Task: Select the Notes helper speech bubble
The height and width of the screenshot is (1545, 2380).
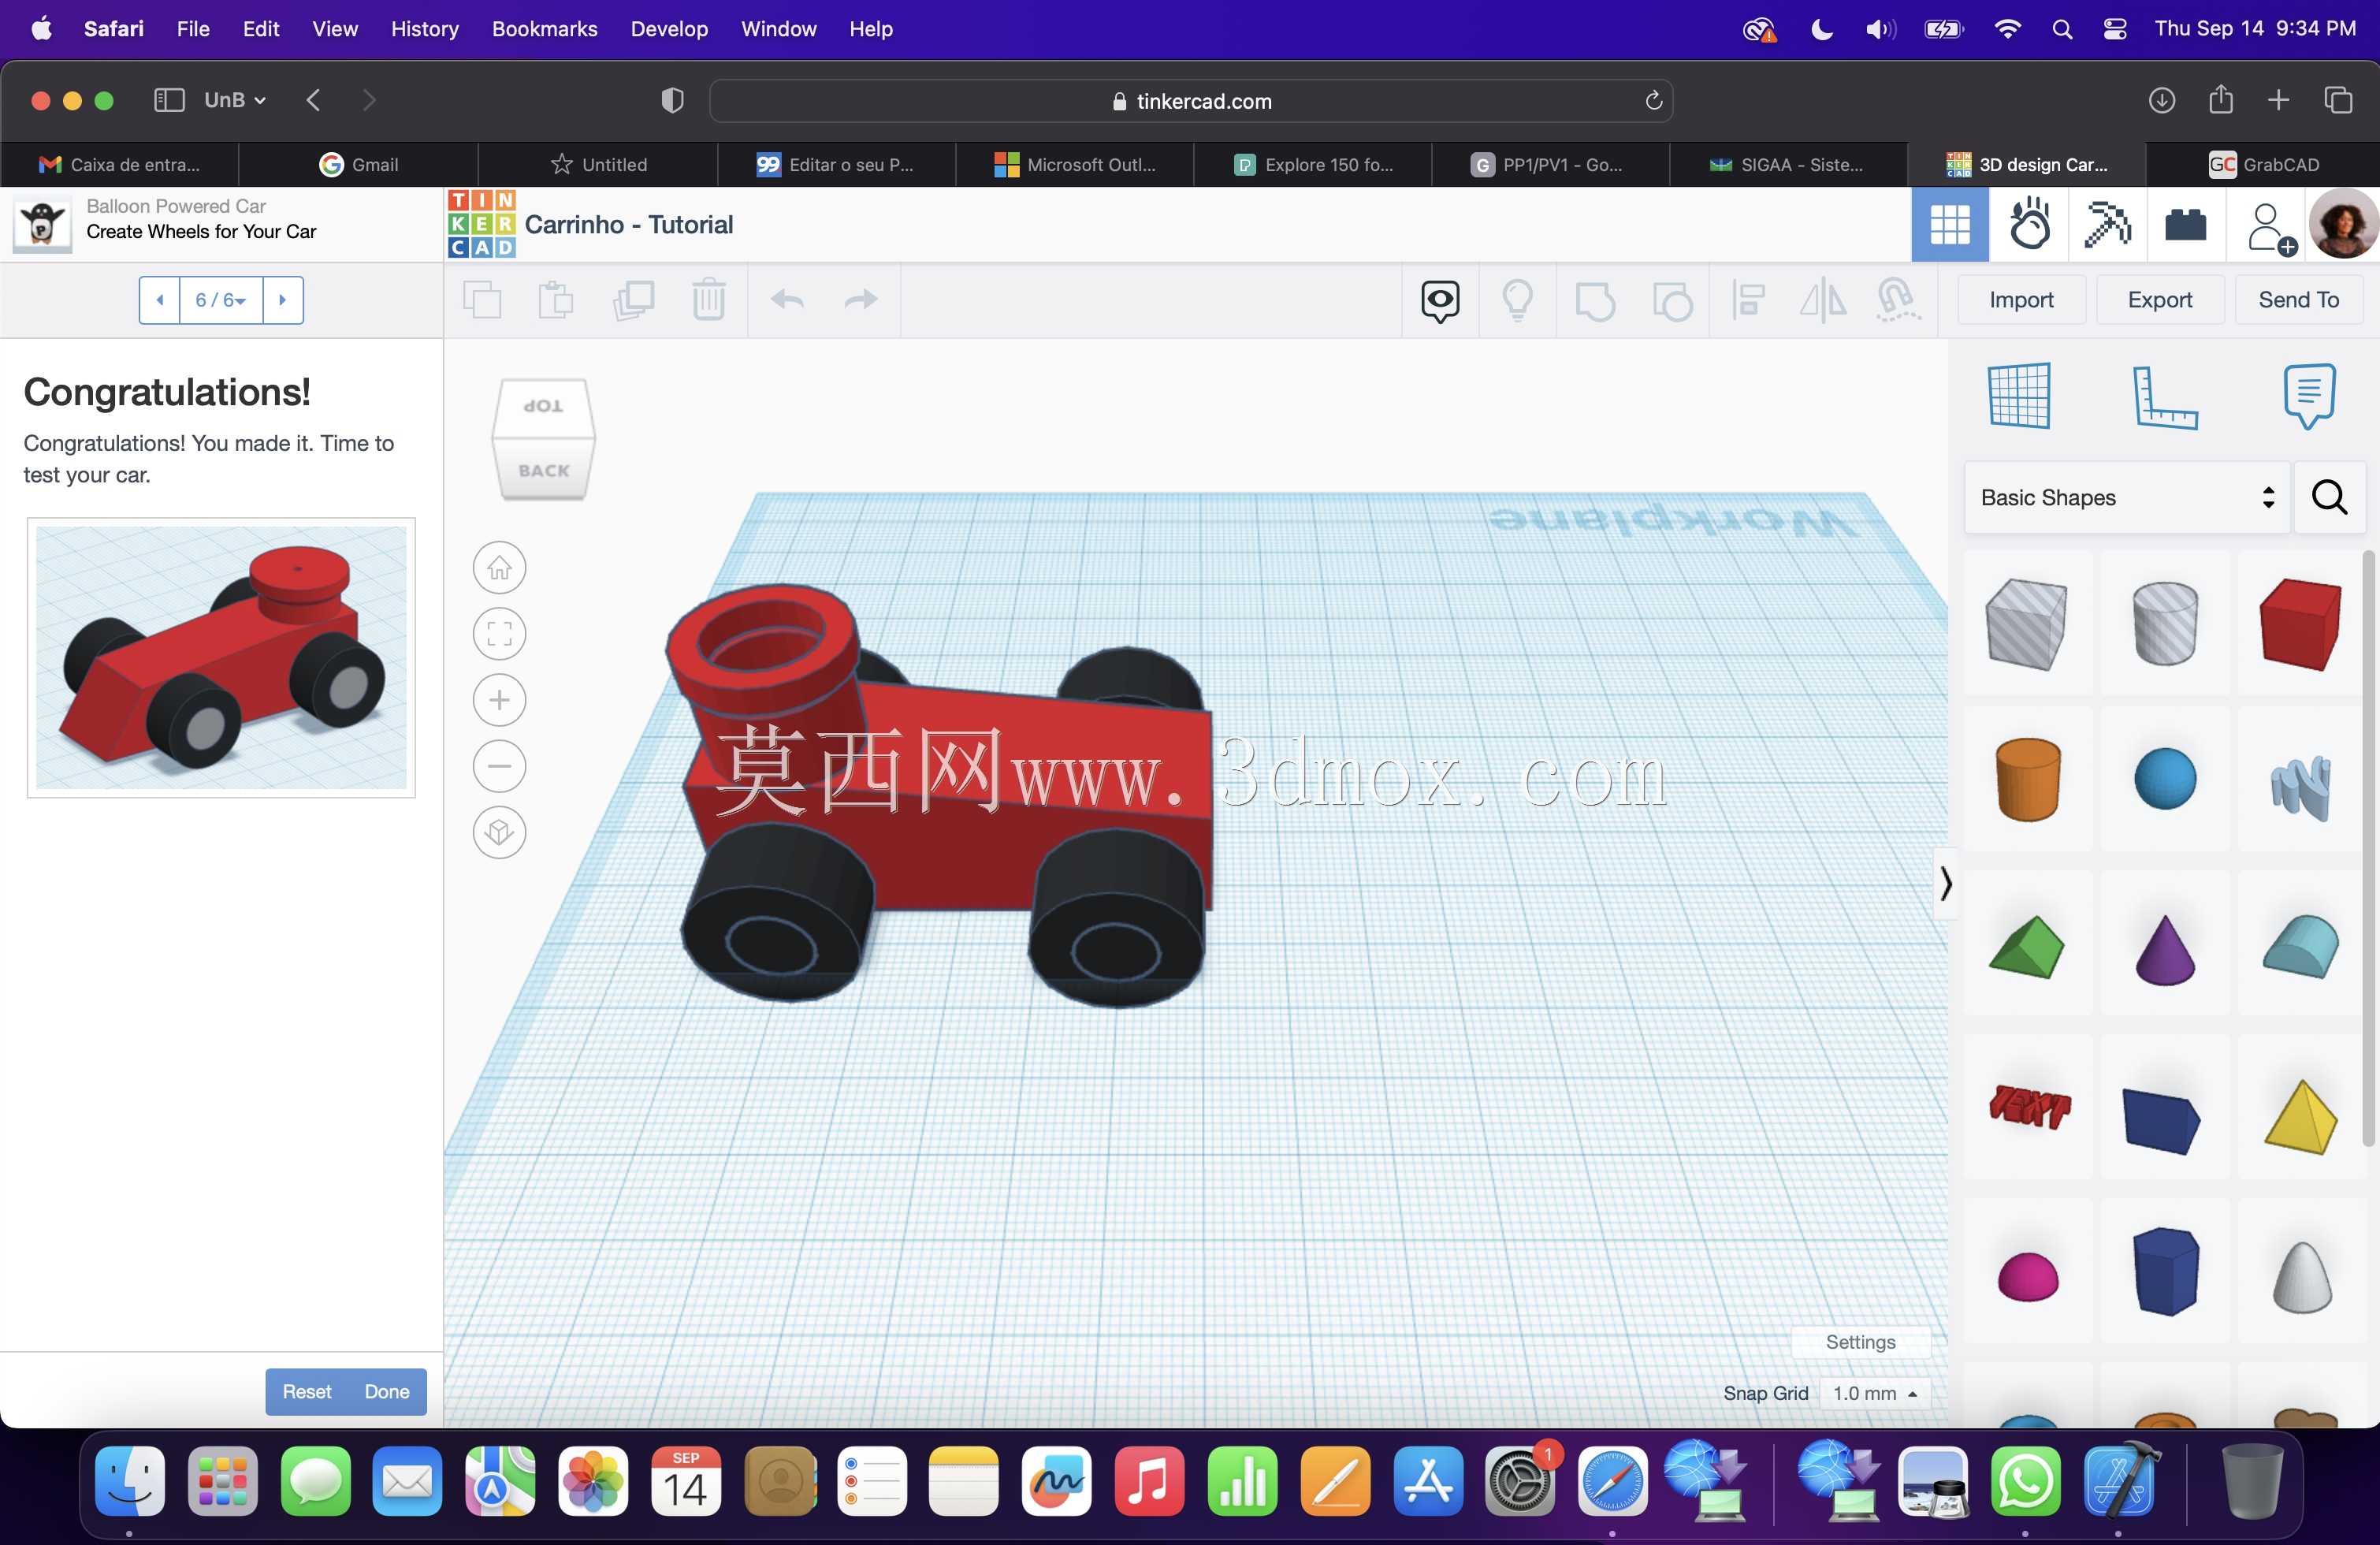Action: 2309,397
